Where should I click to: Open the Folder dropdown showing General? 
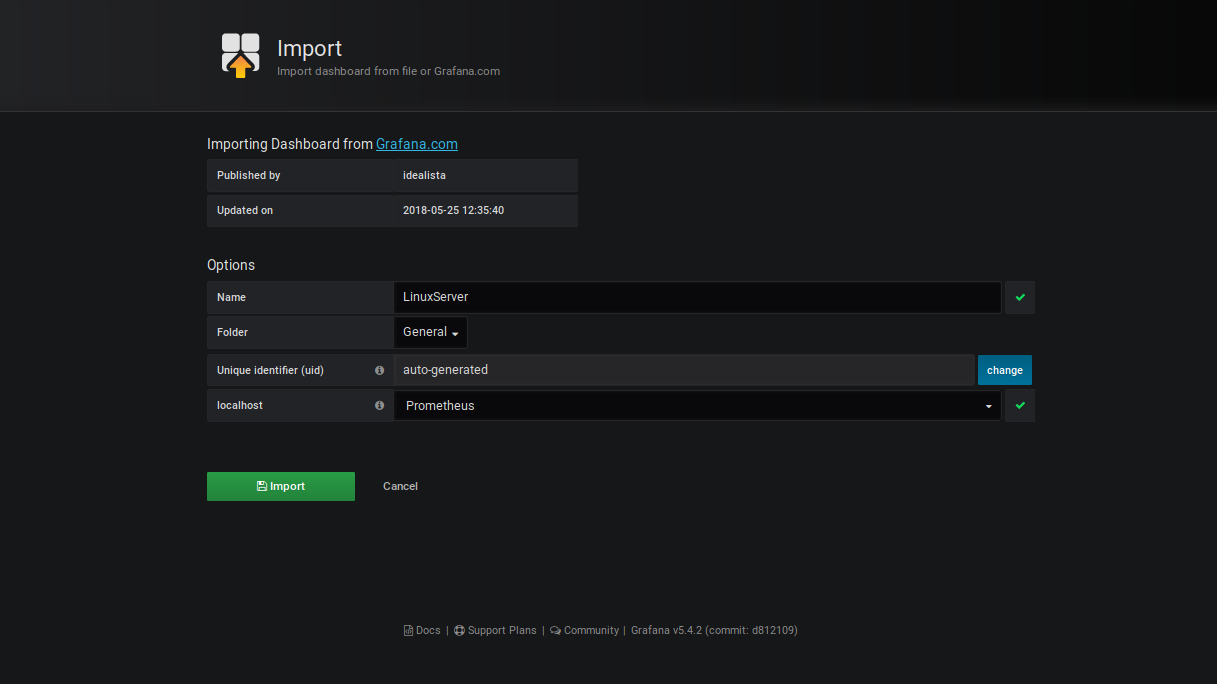coord(430,332)
